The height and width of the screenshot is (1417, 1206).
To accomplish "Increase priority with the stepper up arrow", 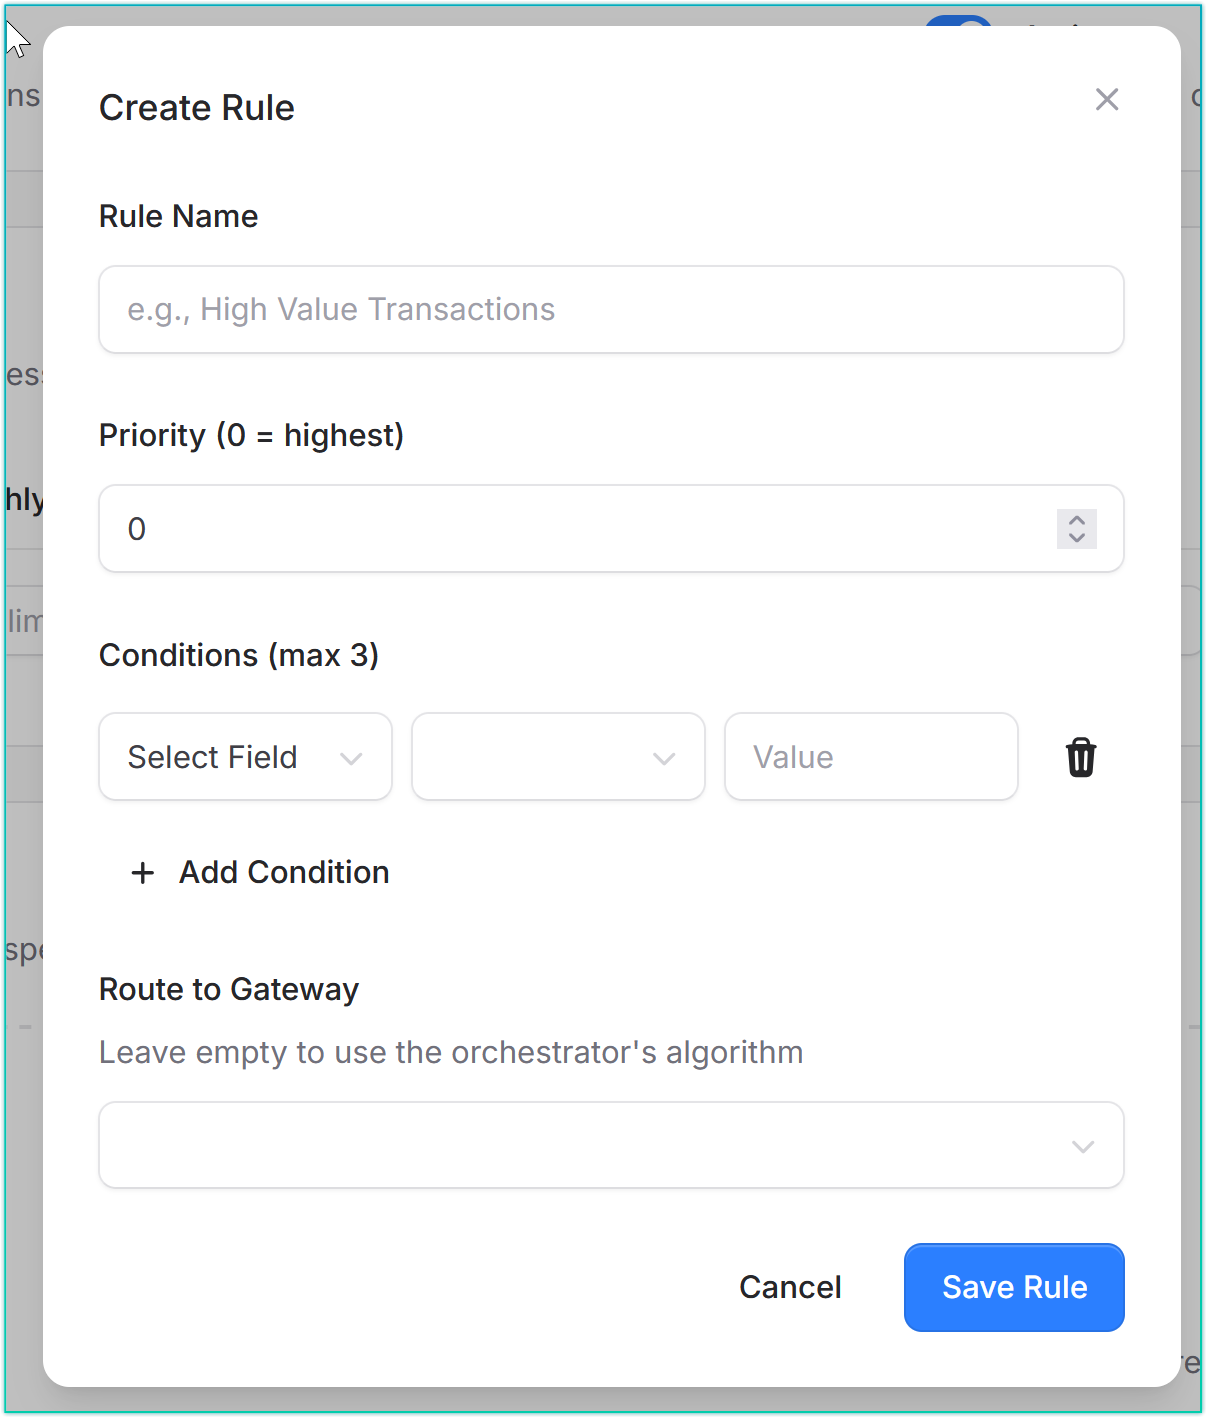I will [x=1077, y=520].
